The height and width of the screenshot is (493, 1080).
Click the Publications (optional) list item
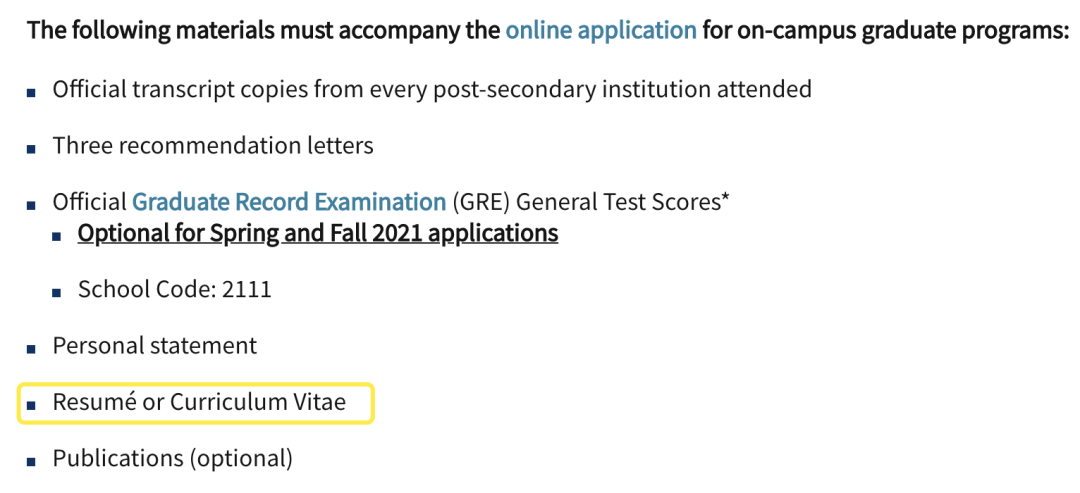click(172, 459)
